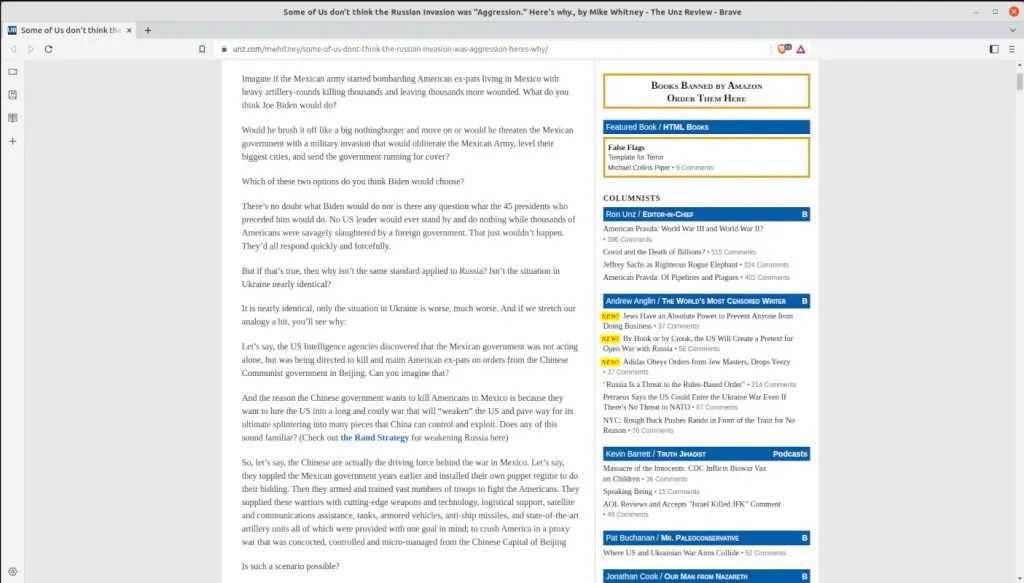Open the reading list sidebar panel

click(x=12, y=118)
